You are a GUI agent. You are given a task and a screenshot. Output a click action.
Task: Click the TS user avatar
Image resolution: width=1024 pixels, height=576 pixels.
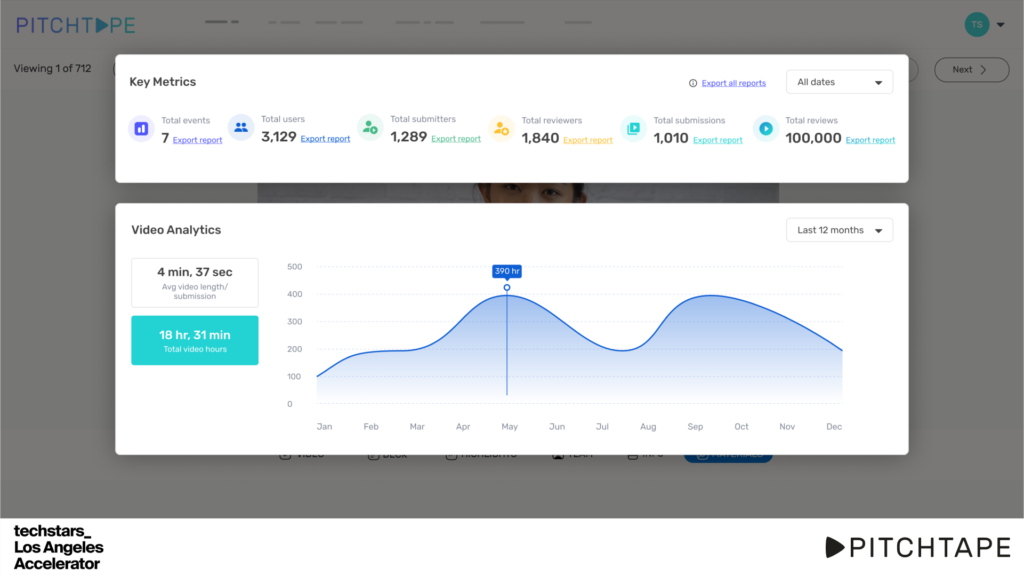(x=976, y=25)
